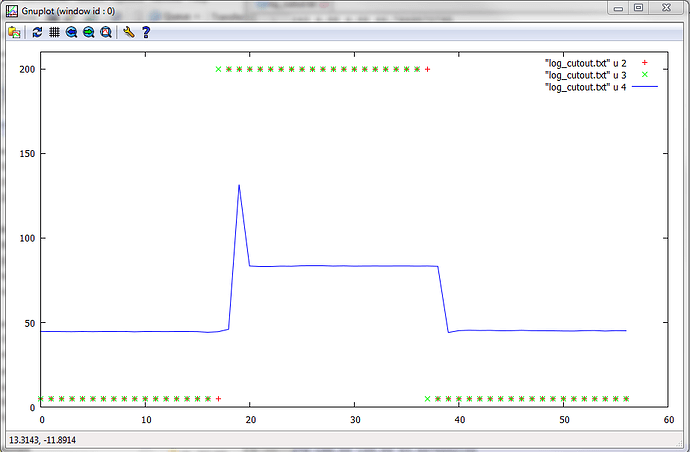
Task: Click the blue line peak near 130
Action: coord(239,186)
